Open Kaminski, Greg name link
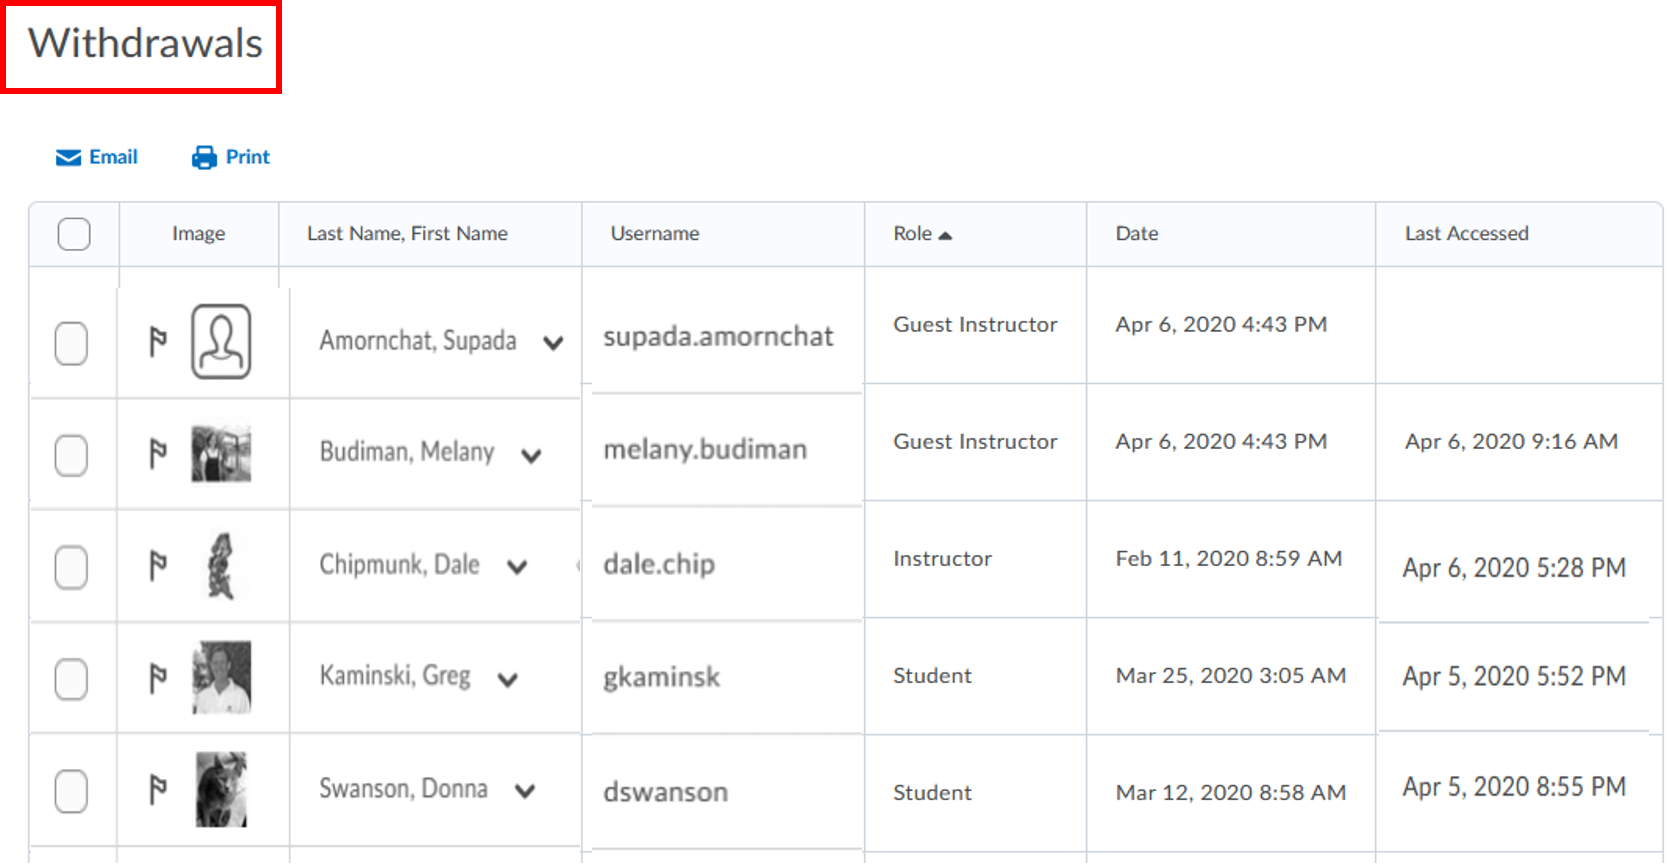 [395, 676]
